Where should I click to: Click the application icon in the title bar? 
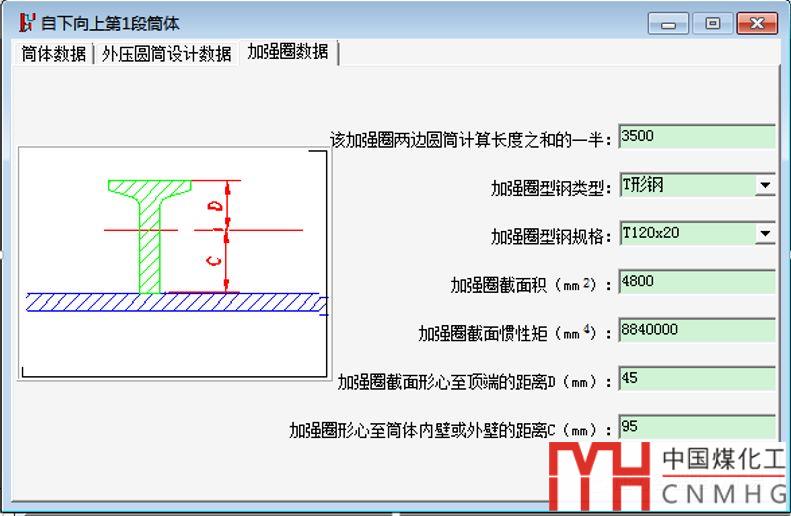tap(27, 22)
